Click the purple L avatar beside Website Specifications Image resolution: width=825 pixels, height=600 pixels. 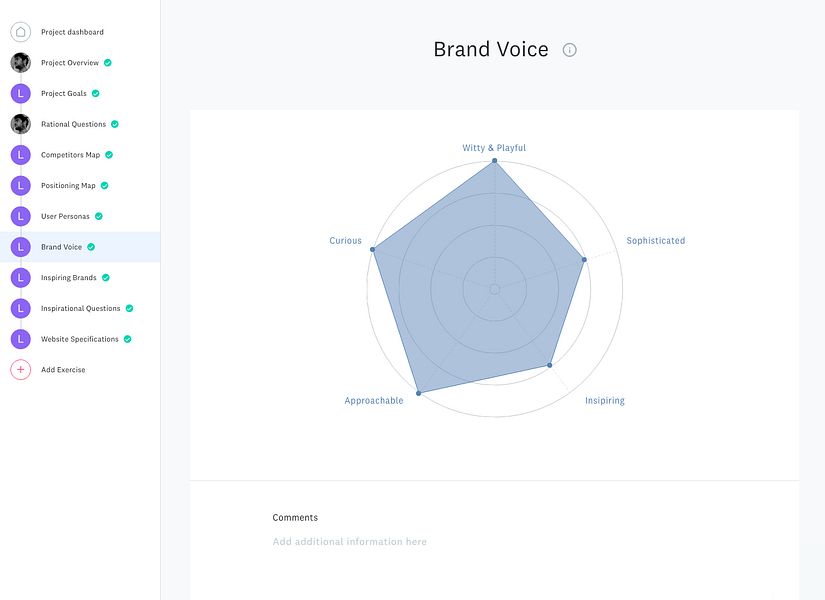pos(20,339)
